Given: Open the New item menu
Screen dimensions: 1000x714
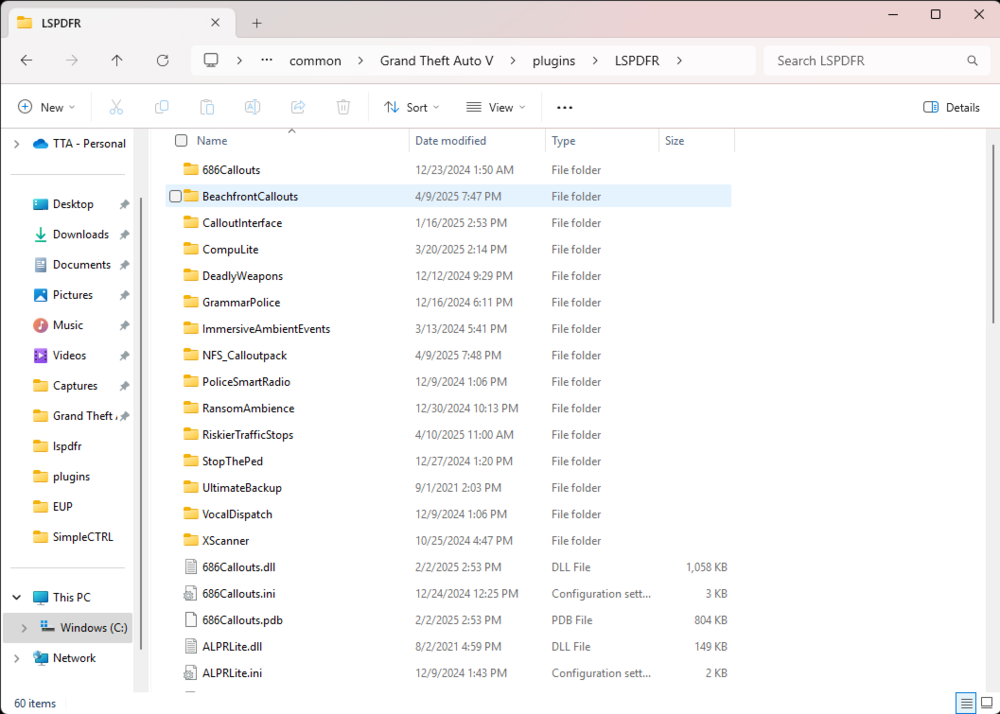Looking at the screenshot, I should coord(46,107).
